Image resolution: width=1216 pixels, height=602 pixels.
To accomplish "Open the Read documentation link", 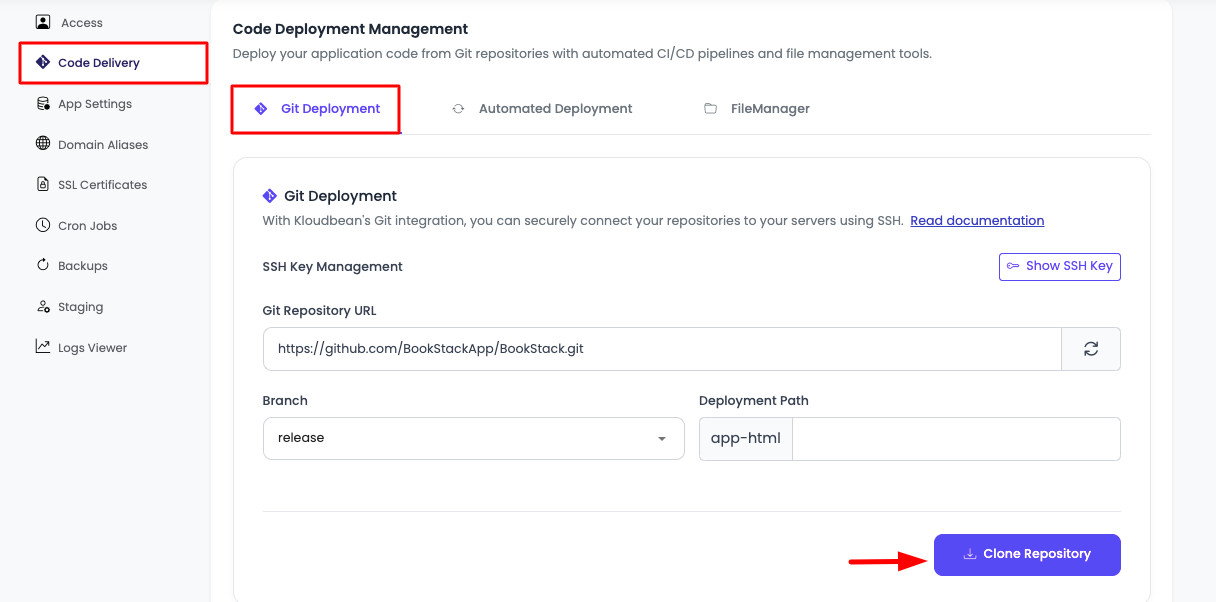I will 977,220.
